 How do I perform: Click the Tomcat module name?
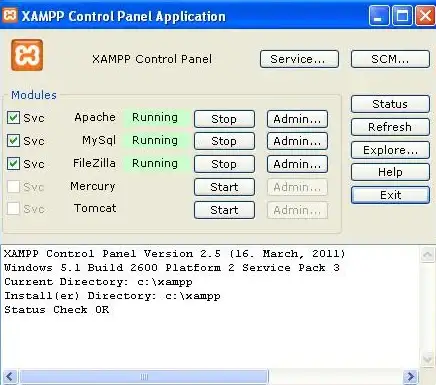95,208
